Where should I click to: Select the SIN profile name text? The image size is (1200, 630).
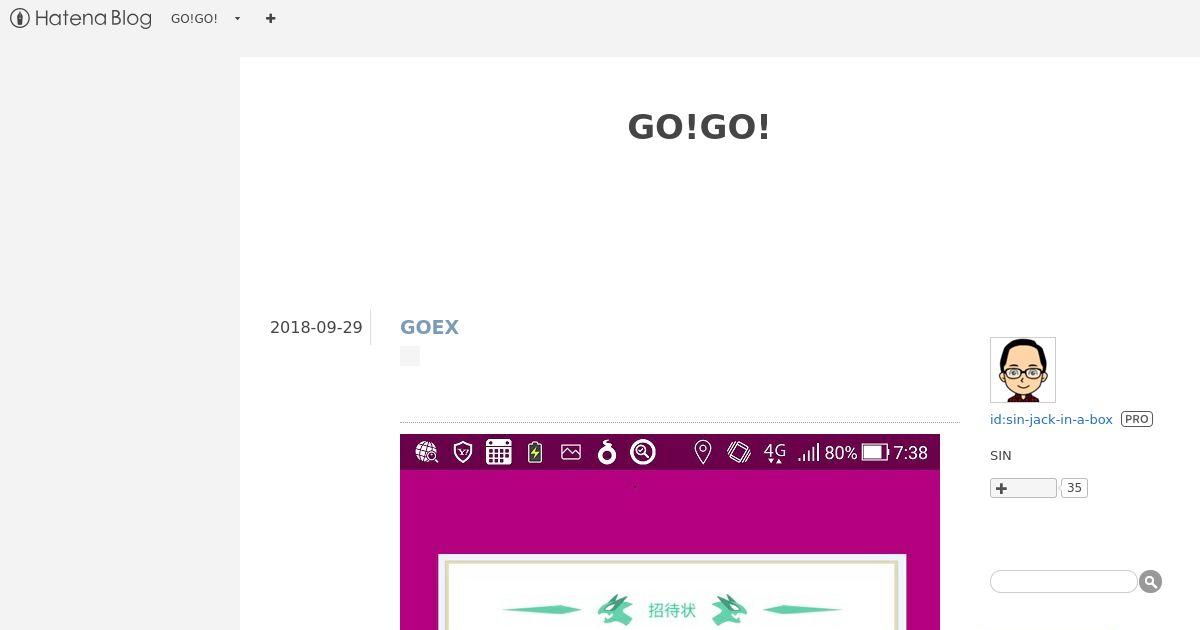pyautogui.click(x=1000, y=455)
